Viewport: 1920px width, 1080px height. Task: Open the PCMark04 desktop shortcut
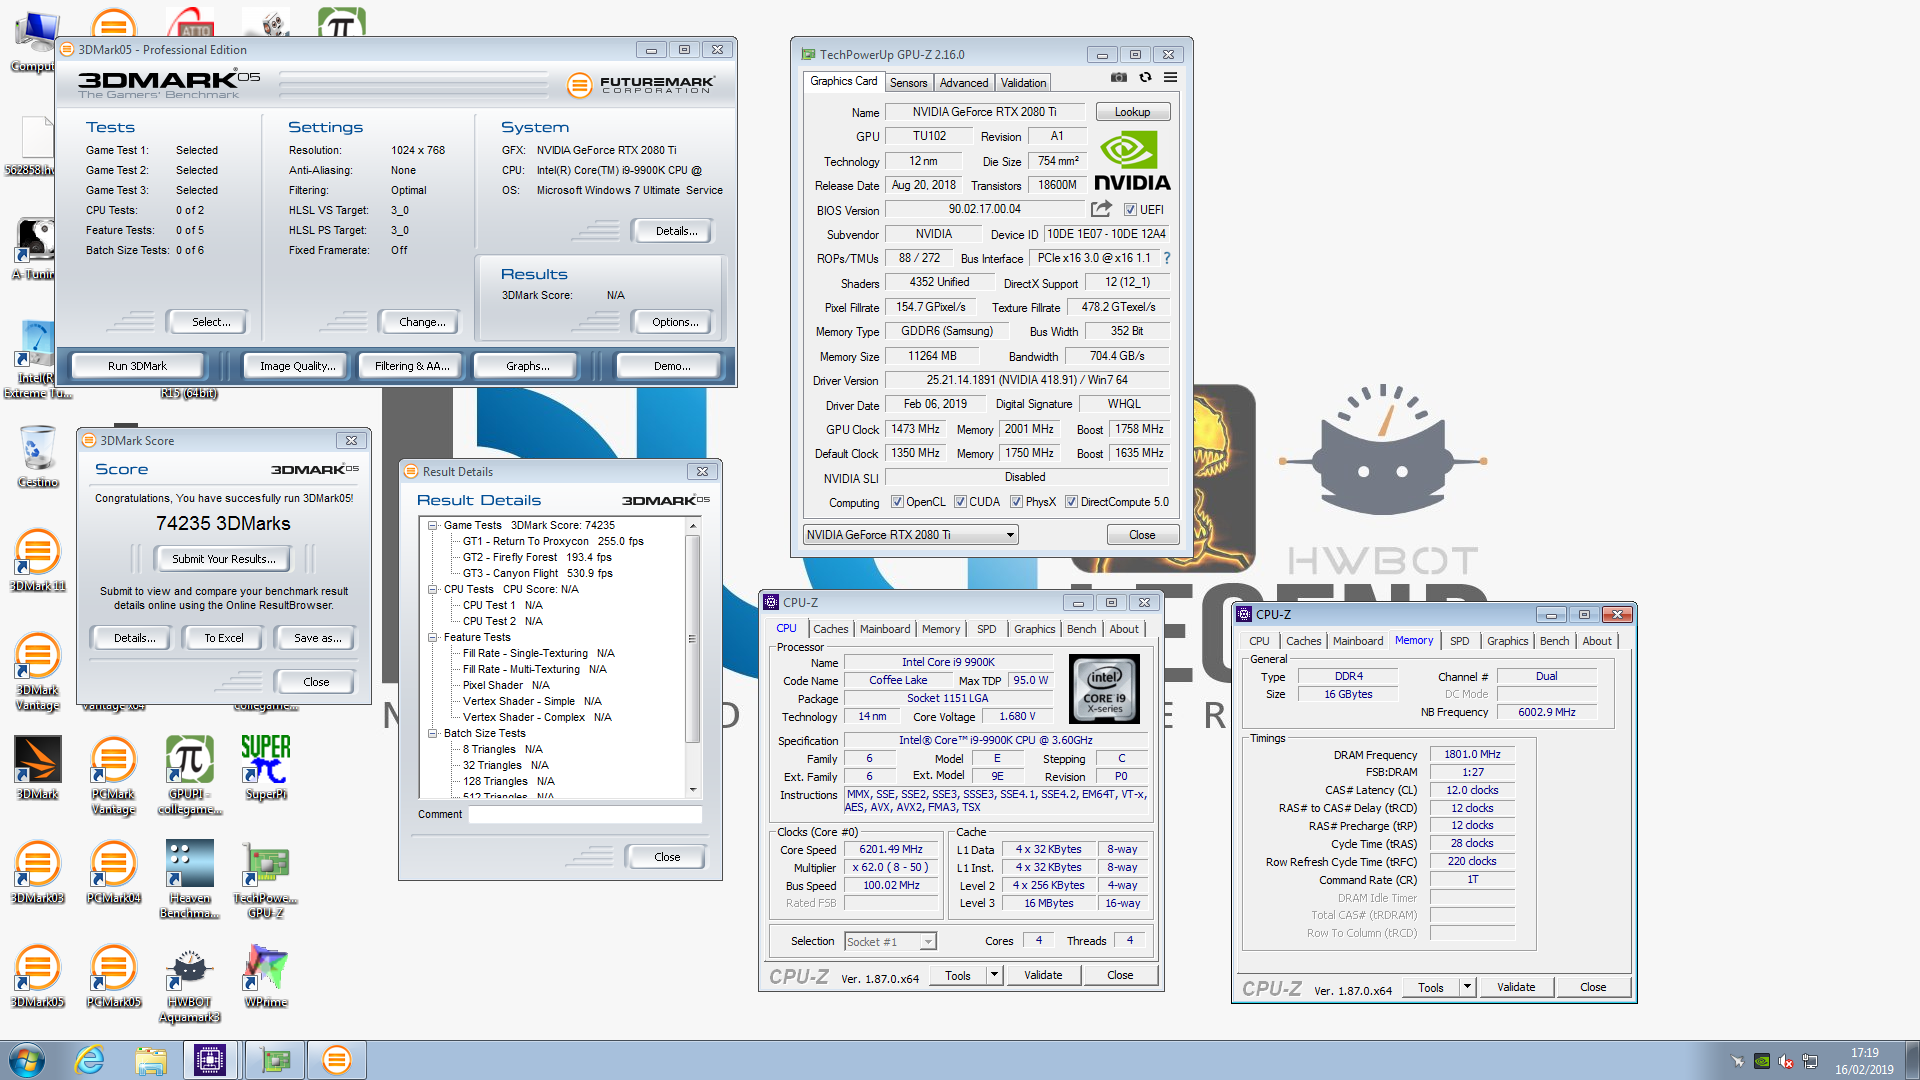point(113,872)
